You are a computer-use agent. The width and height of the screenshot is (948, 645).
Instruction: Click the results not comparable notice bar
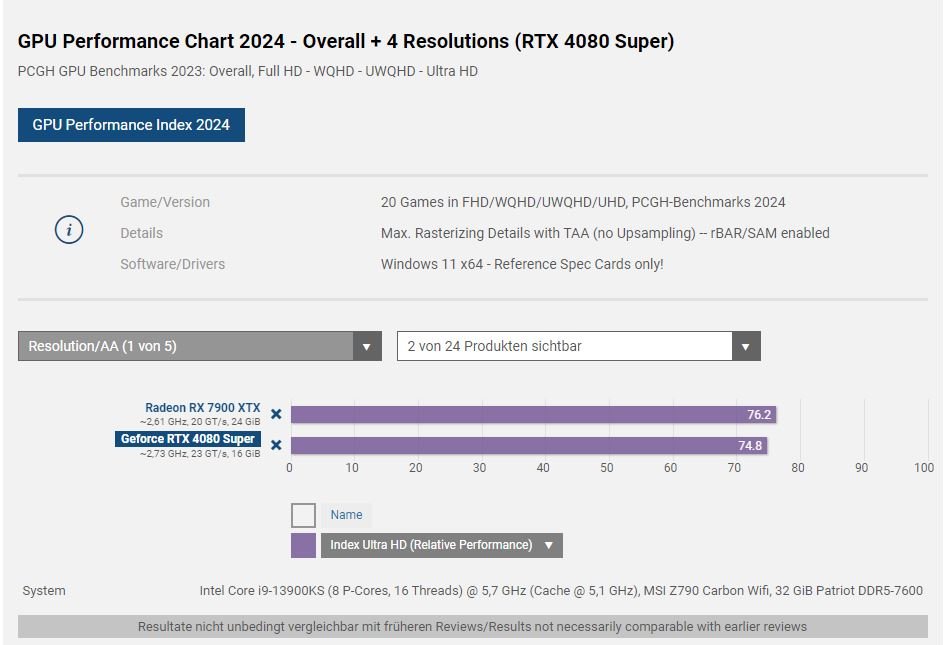(473, 627)
